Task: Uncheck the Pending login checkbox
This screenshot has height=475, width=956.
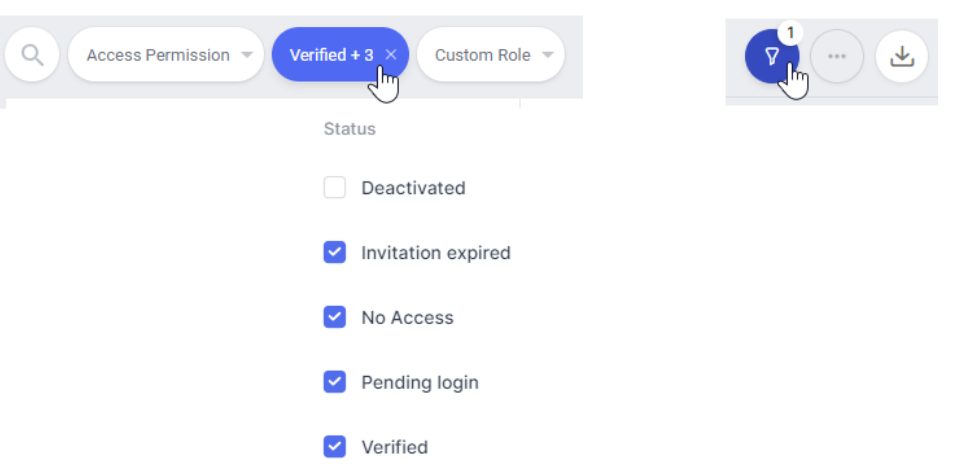Action: point(335,382)
